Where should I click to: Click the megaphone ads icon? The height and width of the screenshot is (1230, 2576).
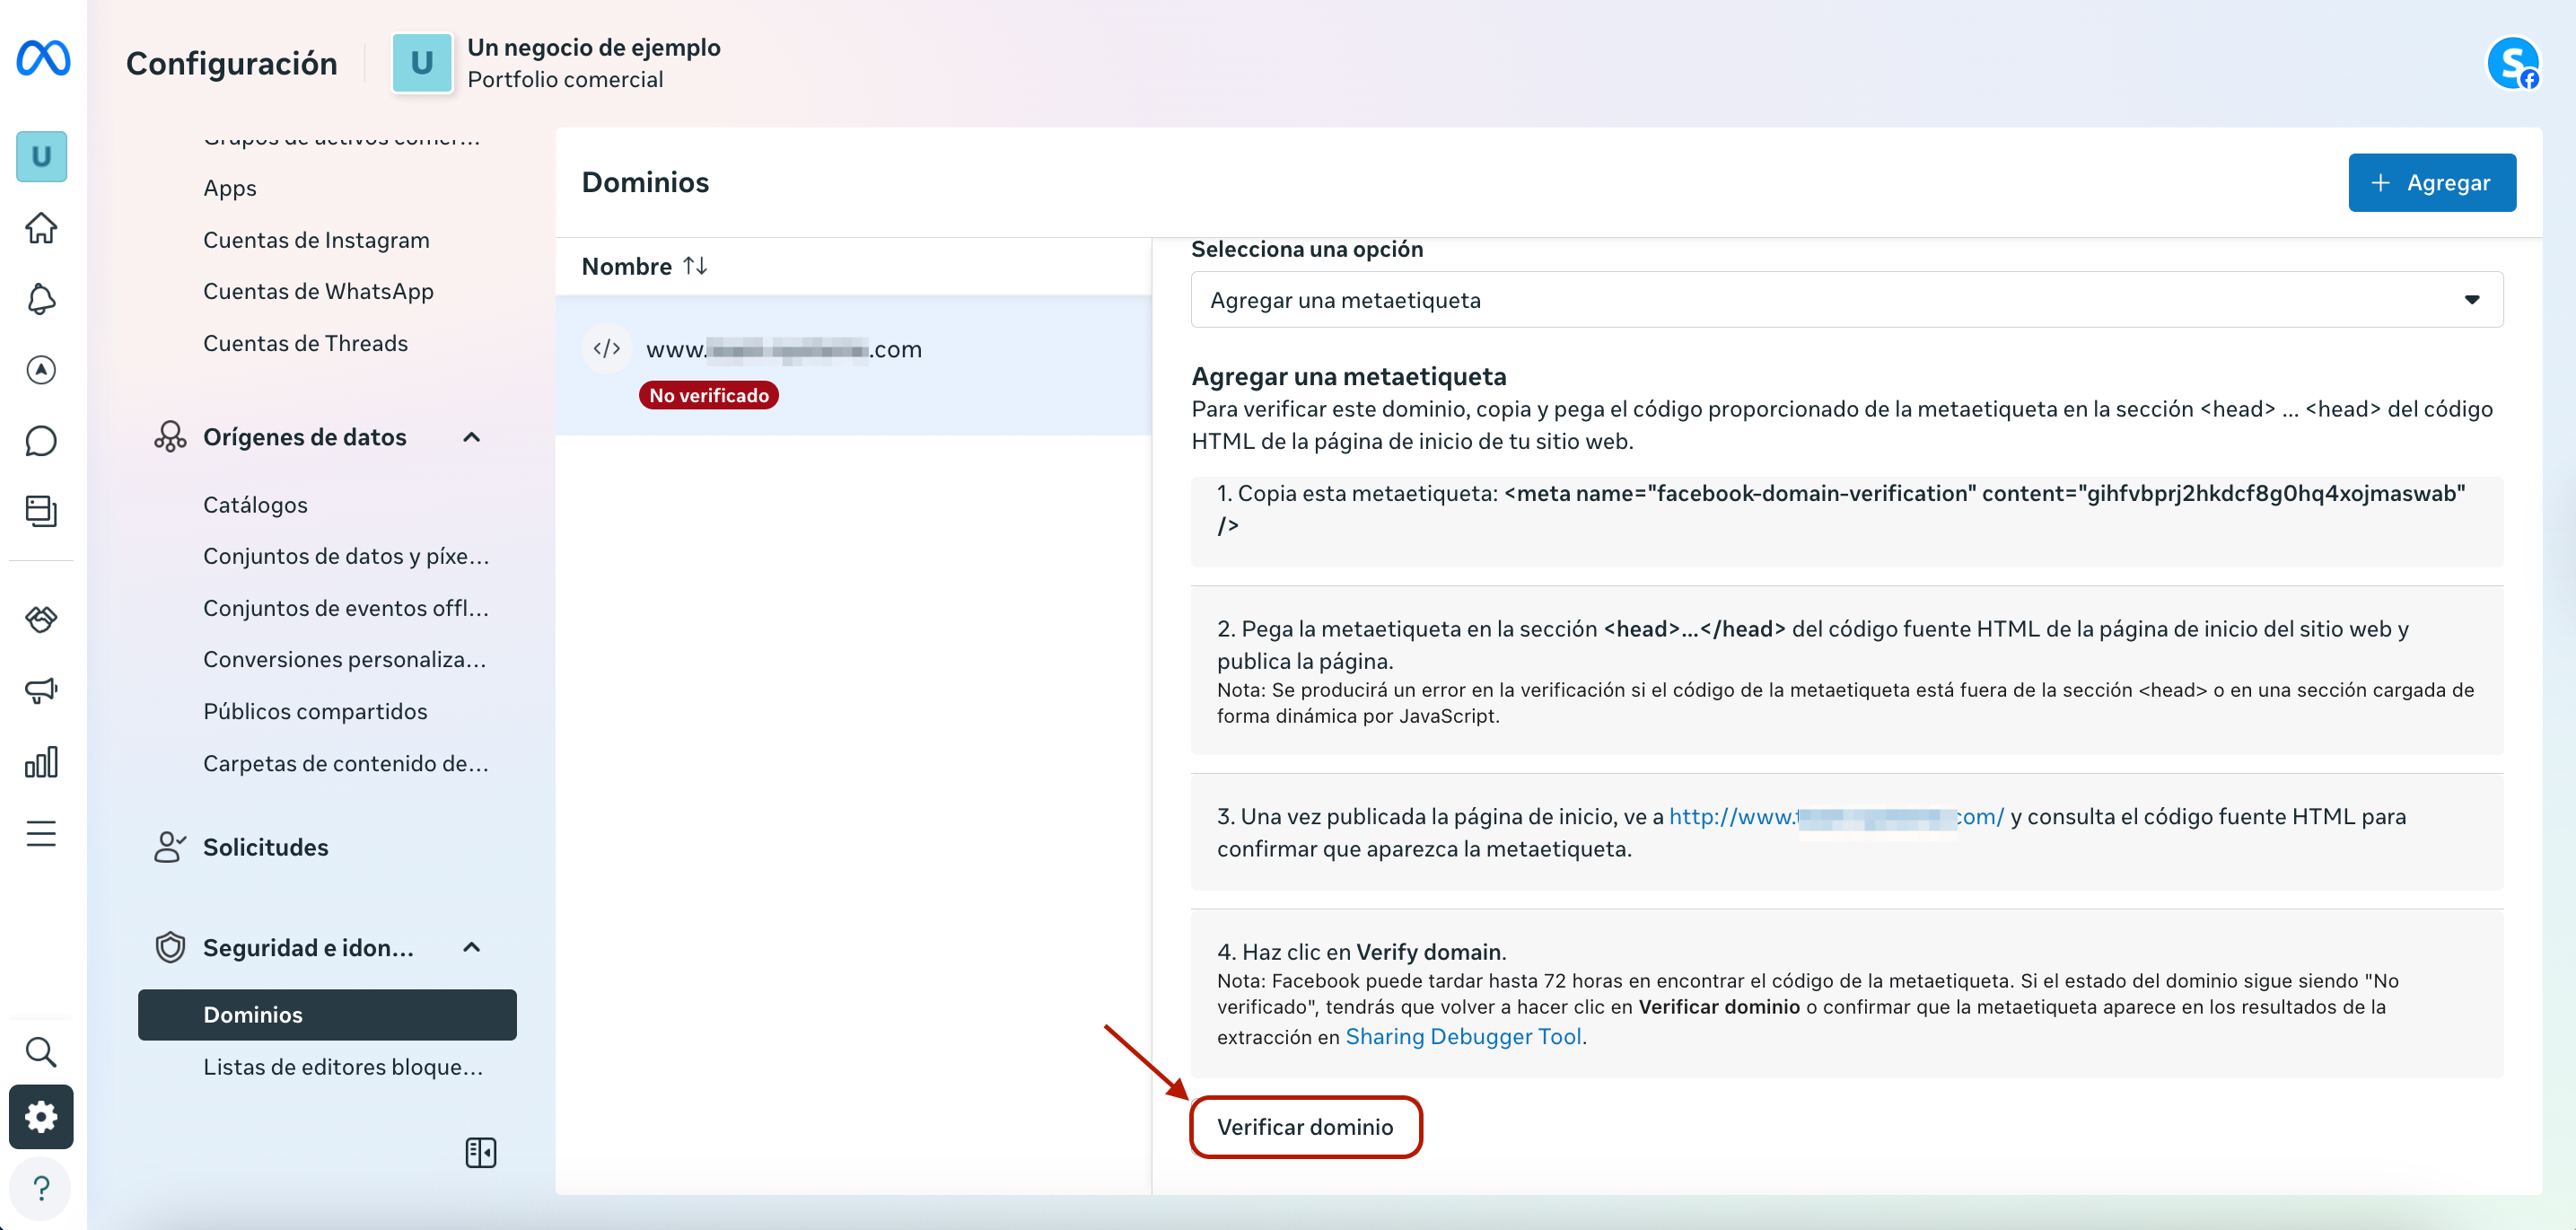coord(41,690)
